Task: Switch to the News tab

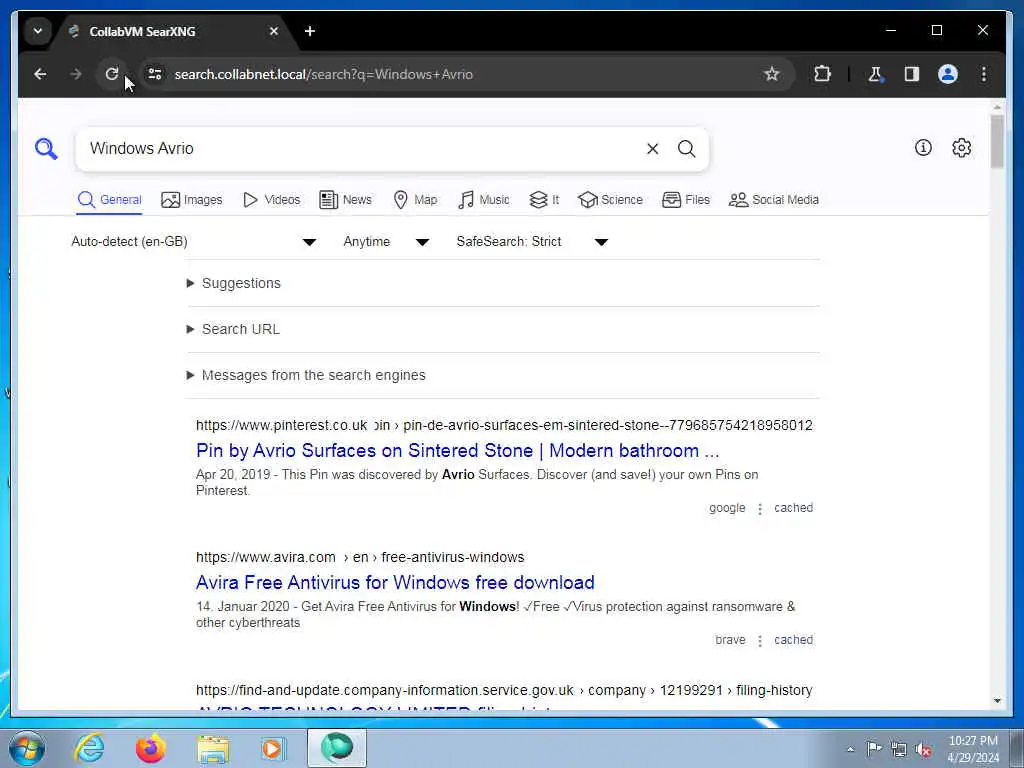Action: click(345, 200)
